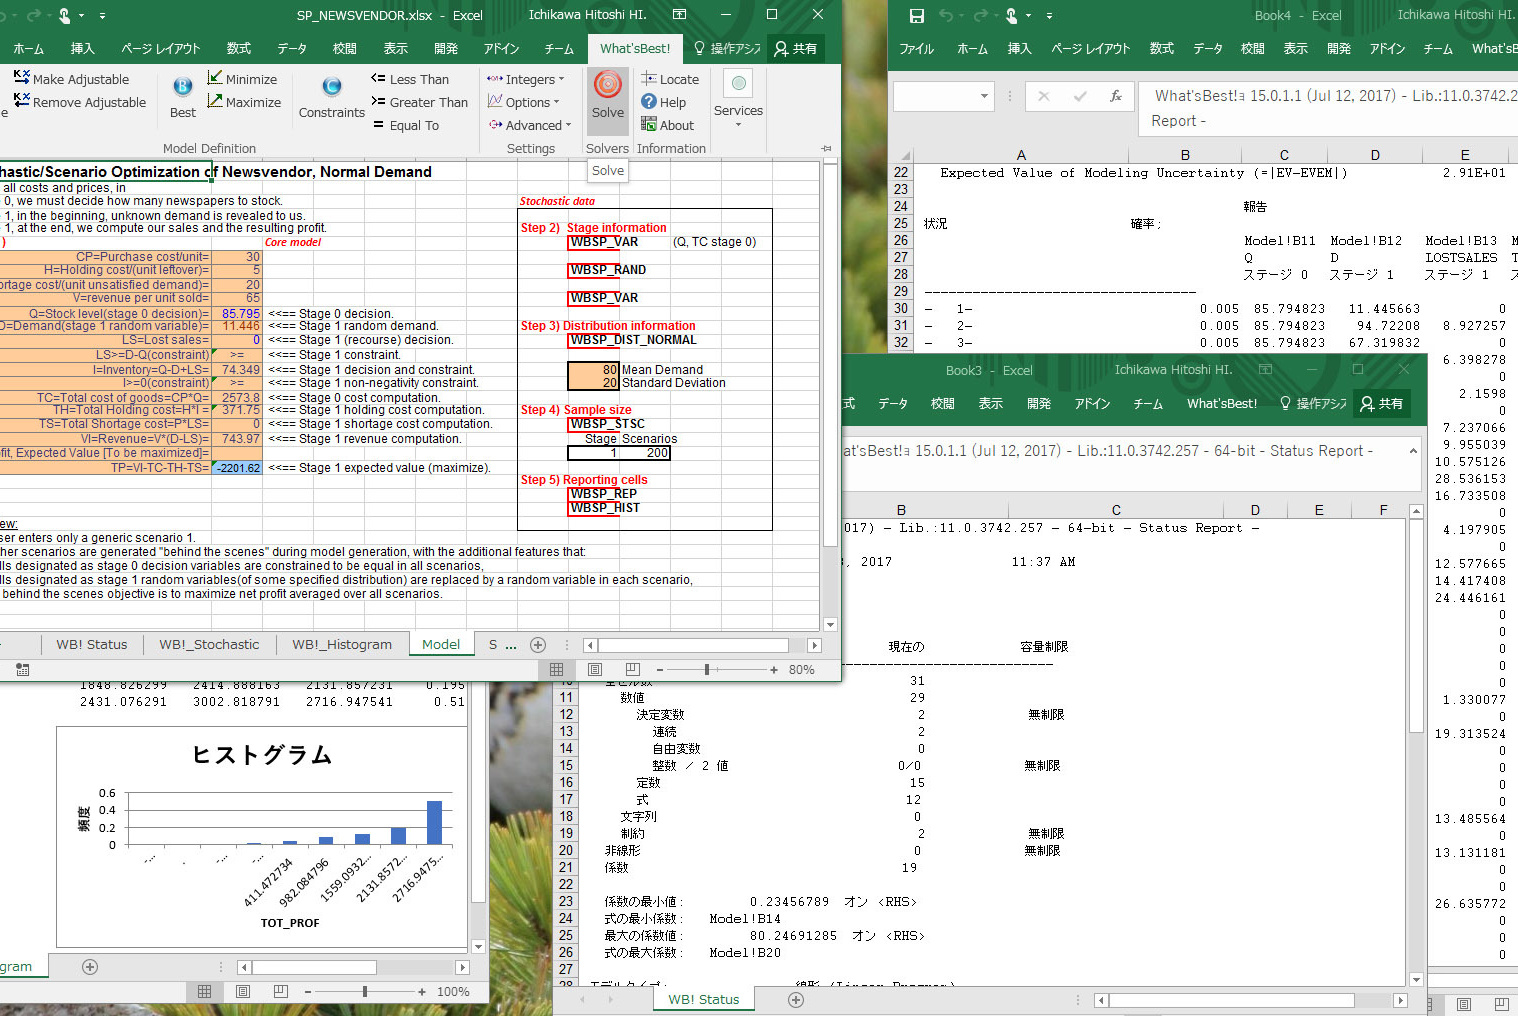Viewport: 1518px width, 1016px height.
Task: Switch SP_NEWSVENDOR to Normal view
Action: 557,670
